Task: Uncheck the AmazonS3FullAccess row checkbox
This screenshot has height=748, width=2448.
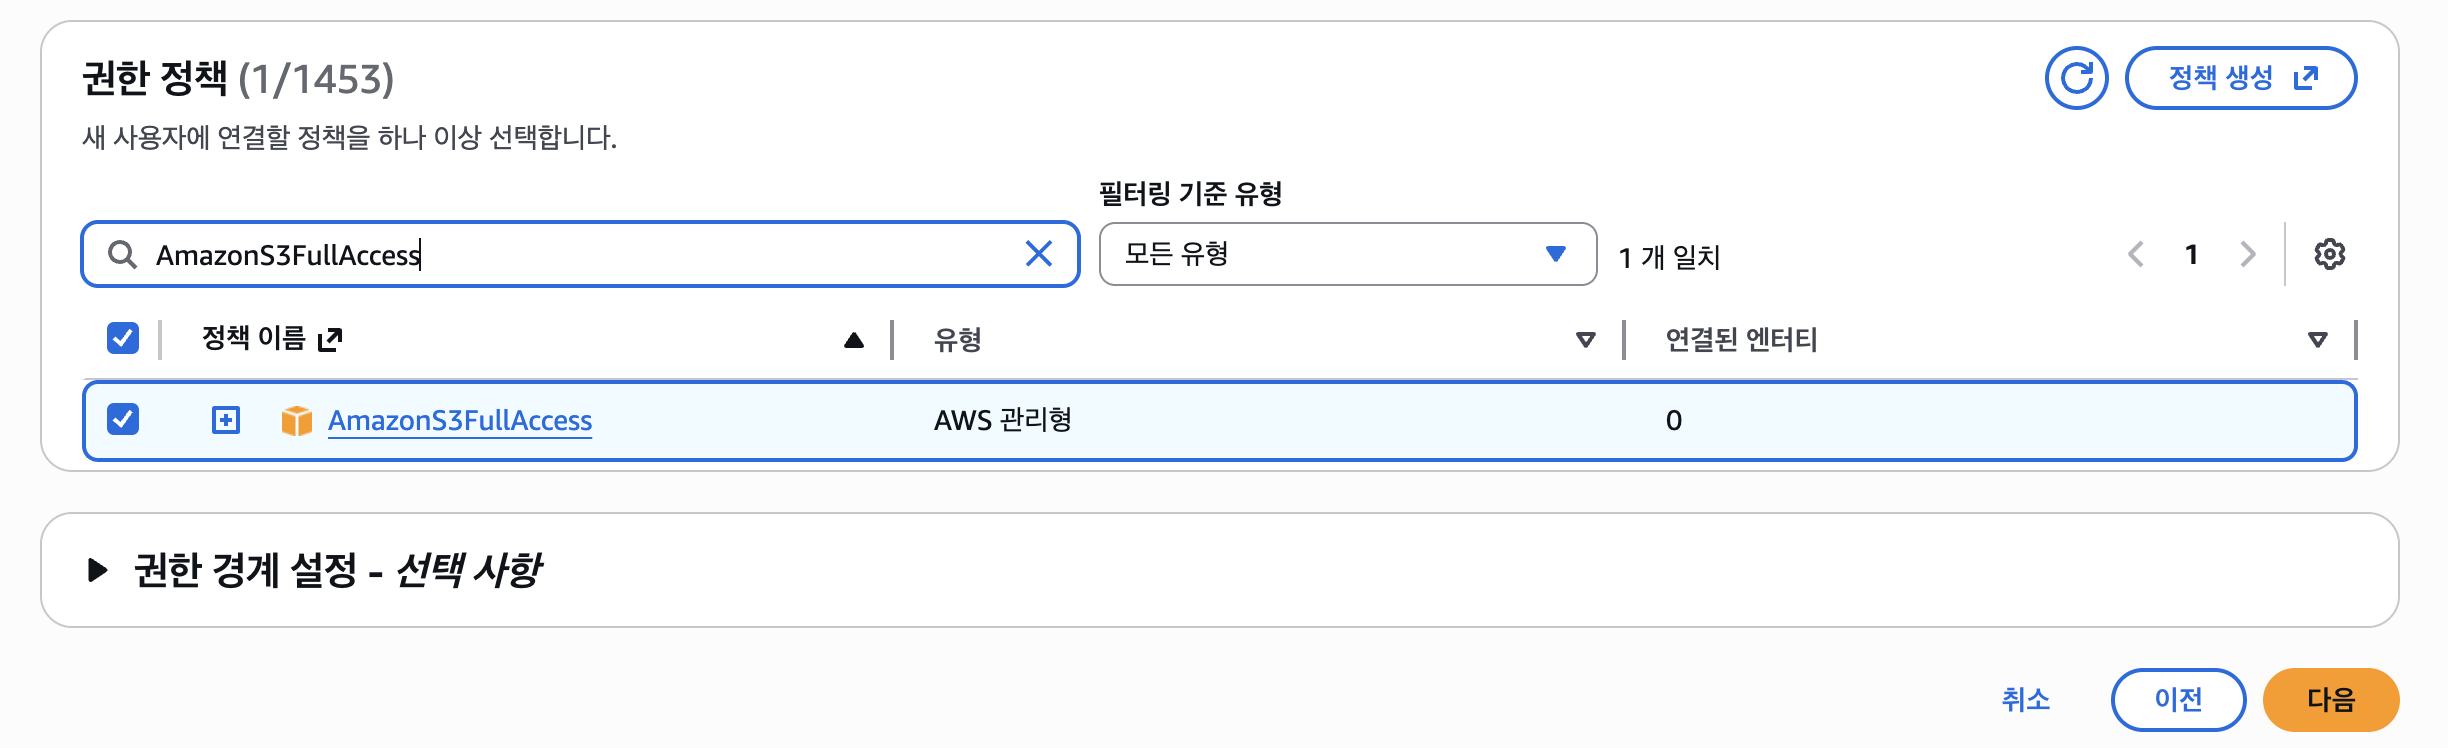Action: [123, 419]
